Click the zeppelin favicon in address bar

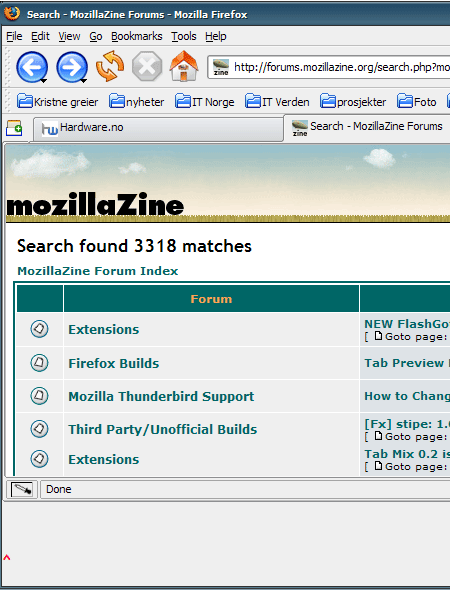[221, 67]
